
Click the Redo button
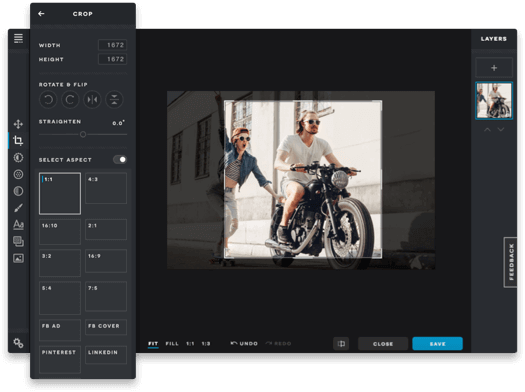(278, 343)
